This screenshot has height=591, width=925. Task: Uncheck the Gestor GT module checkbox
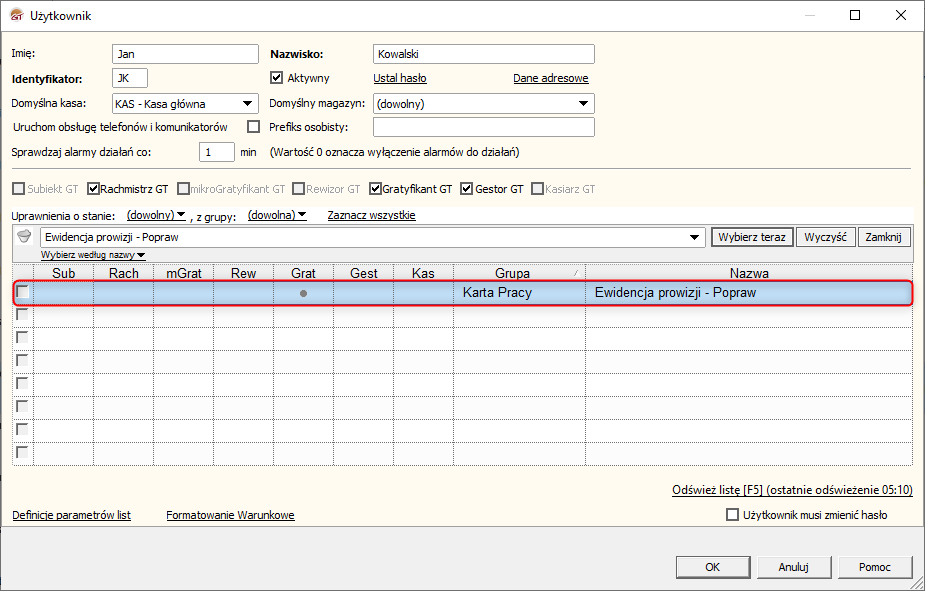[466, 188]
